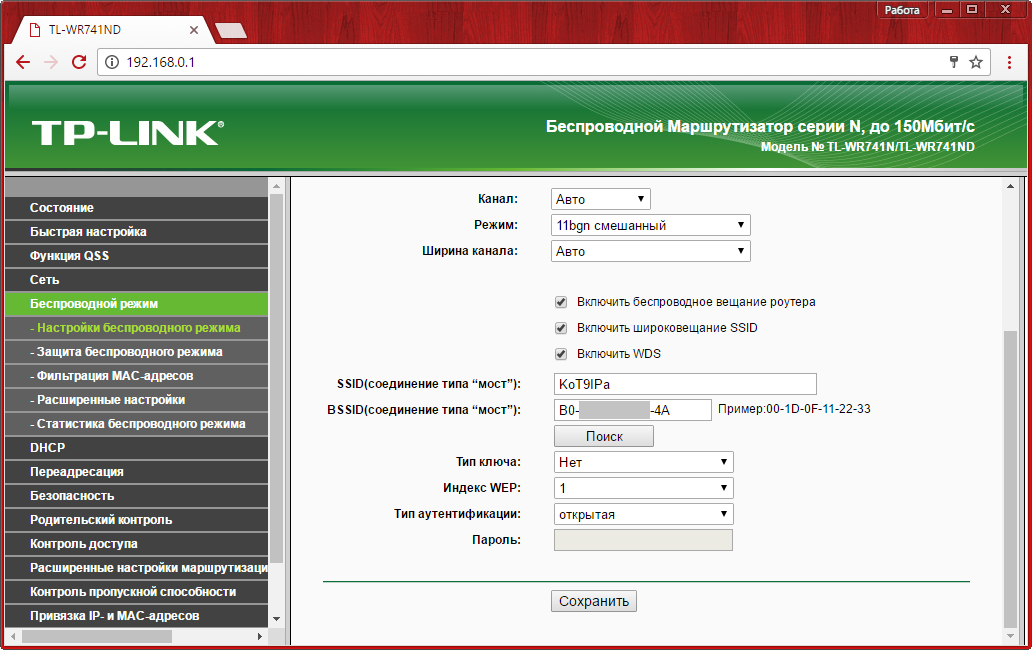Screen dimensions: 1032x650
Task: Expand the 'Режим' 11bgn dropdown
Action: (x=650, y=226)
